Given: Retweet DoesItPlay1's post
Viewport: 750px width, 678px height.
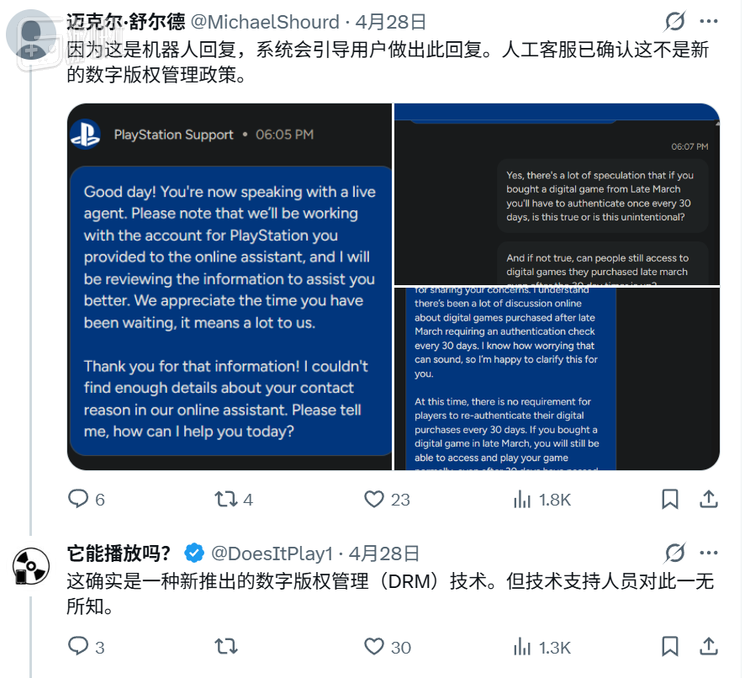Looking at the screenshot, I should coord(226,646).
